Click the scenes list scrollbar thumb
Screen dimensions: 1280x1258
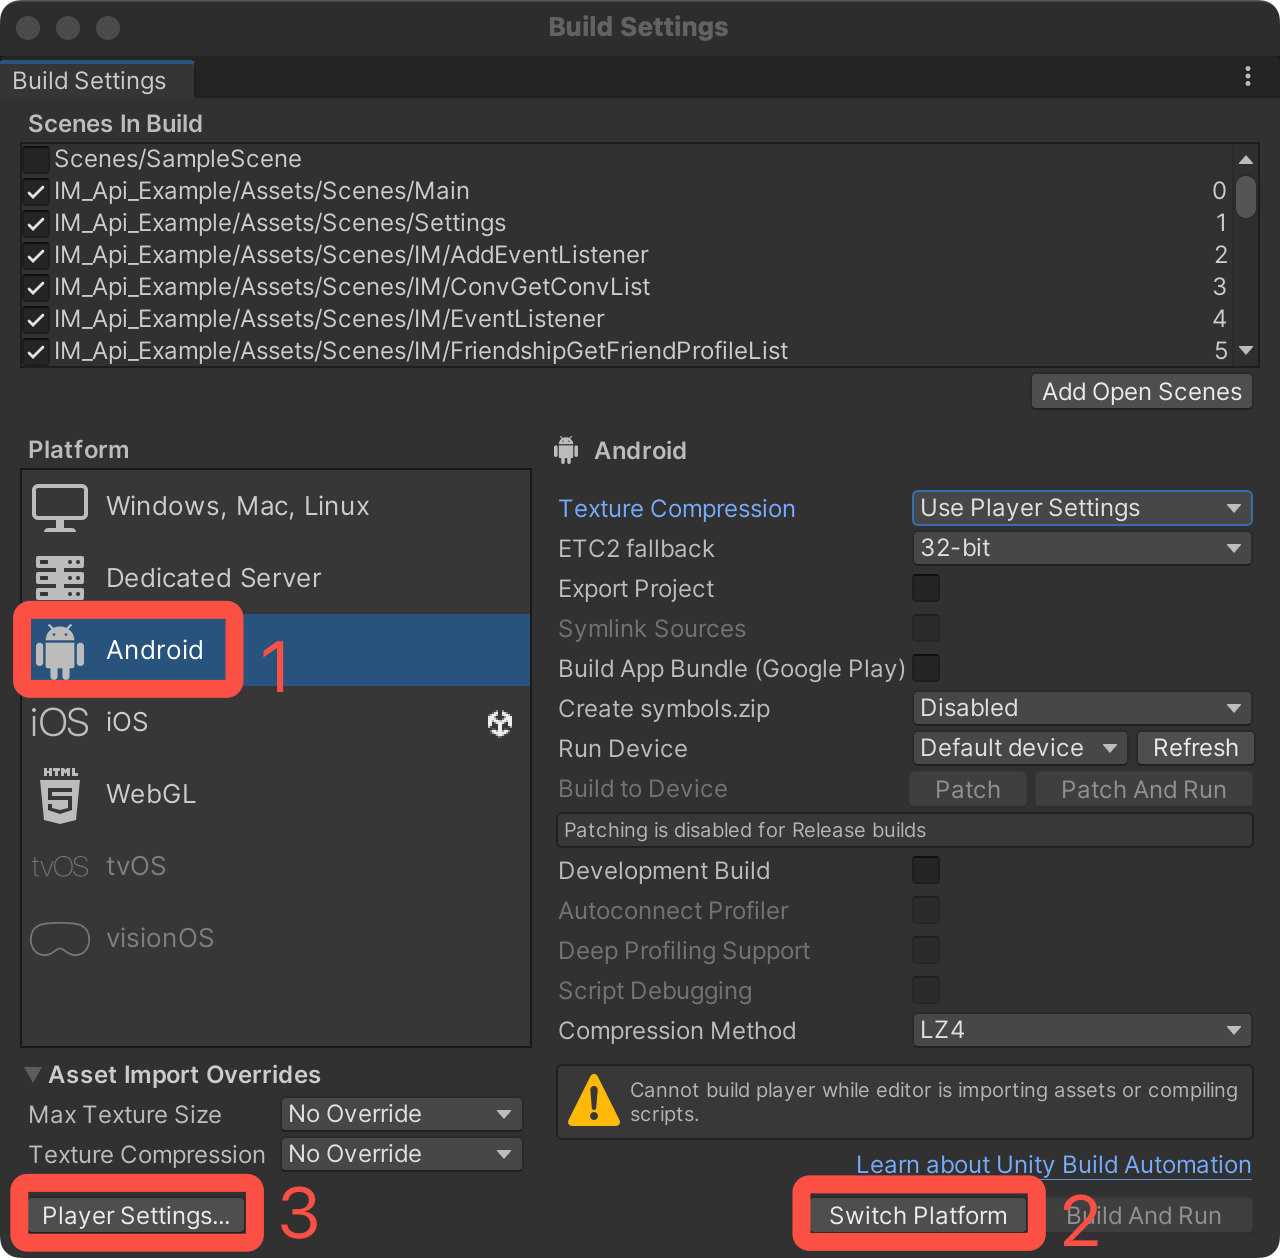[1245, 197]
